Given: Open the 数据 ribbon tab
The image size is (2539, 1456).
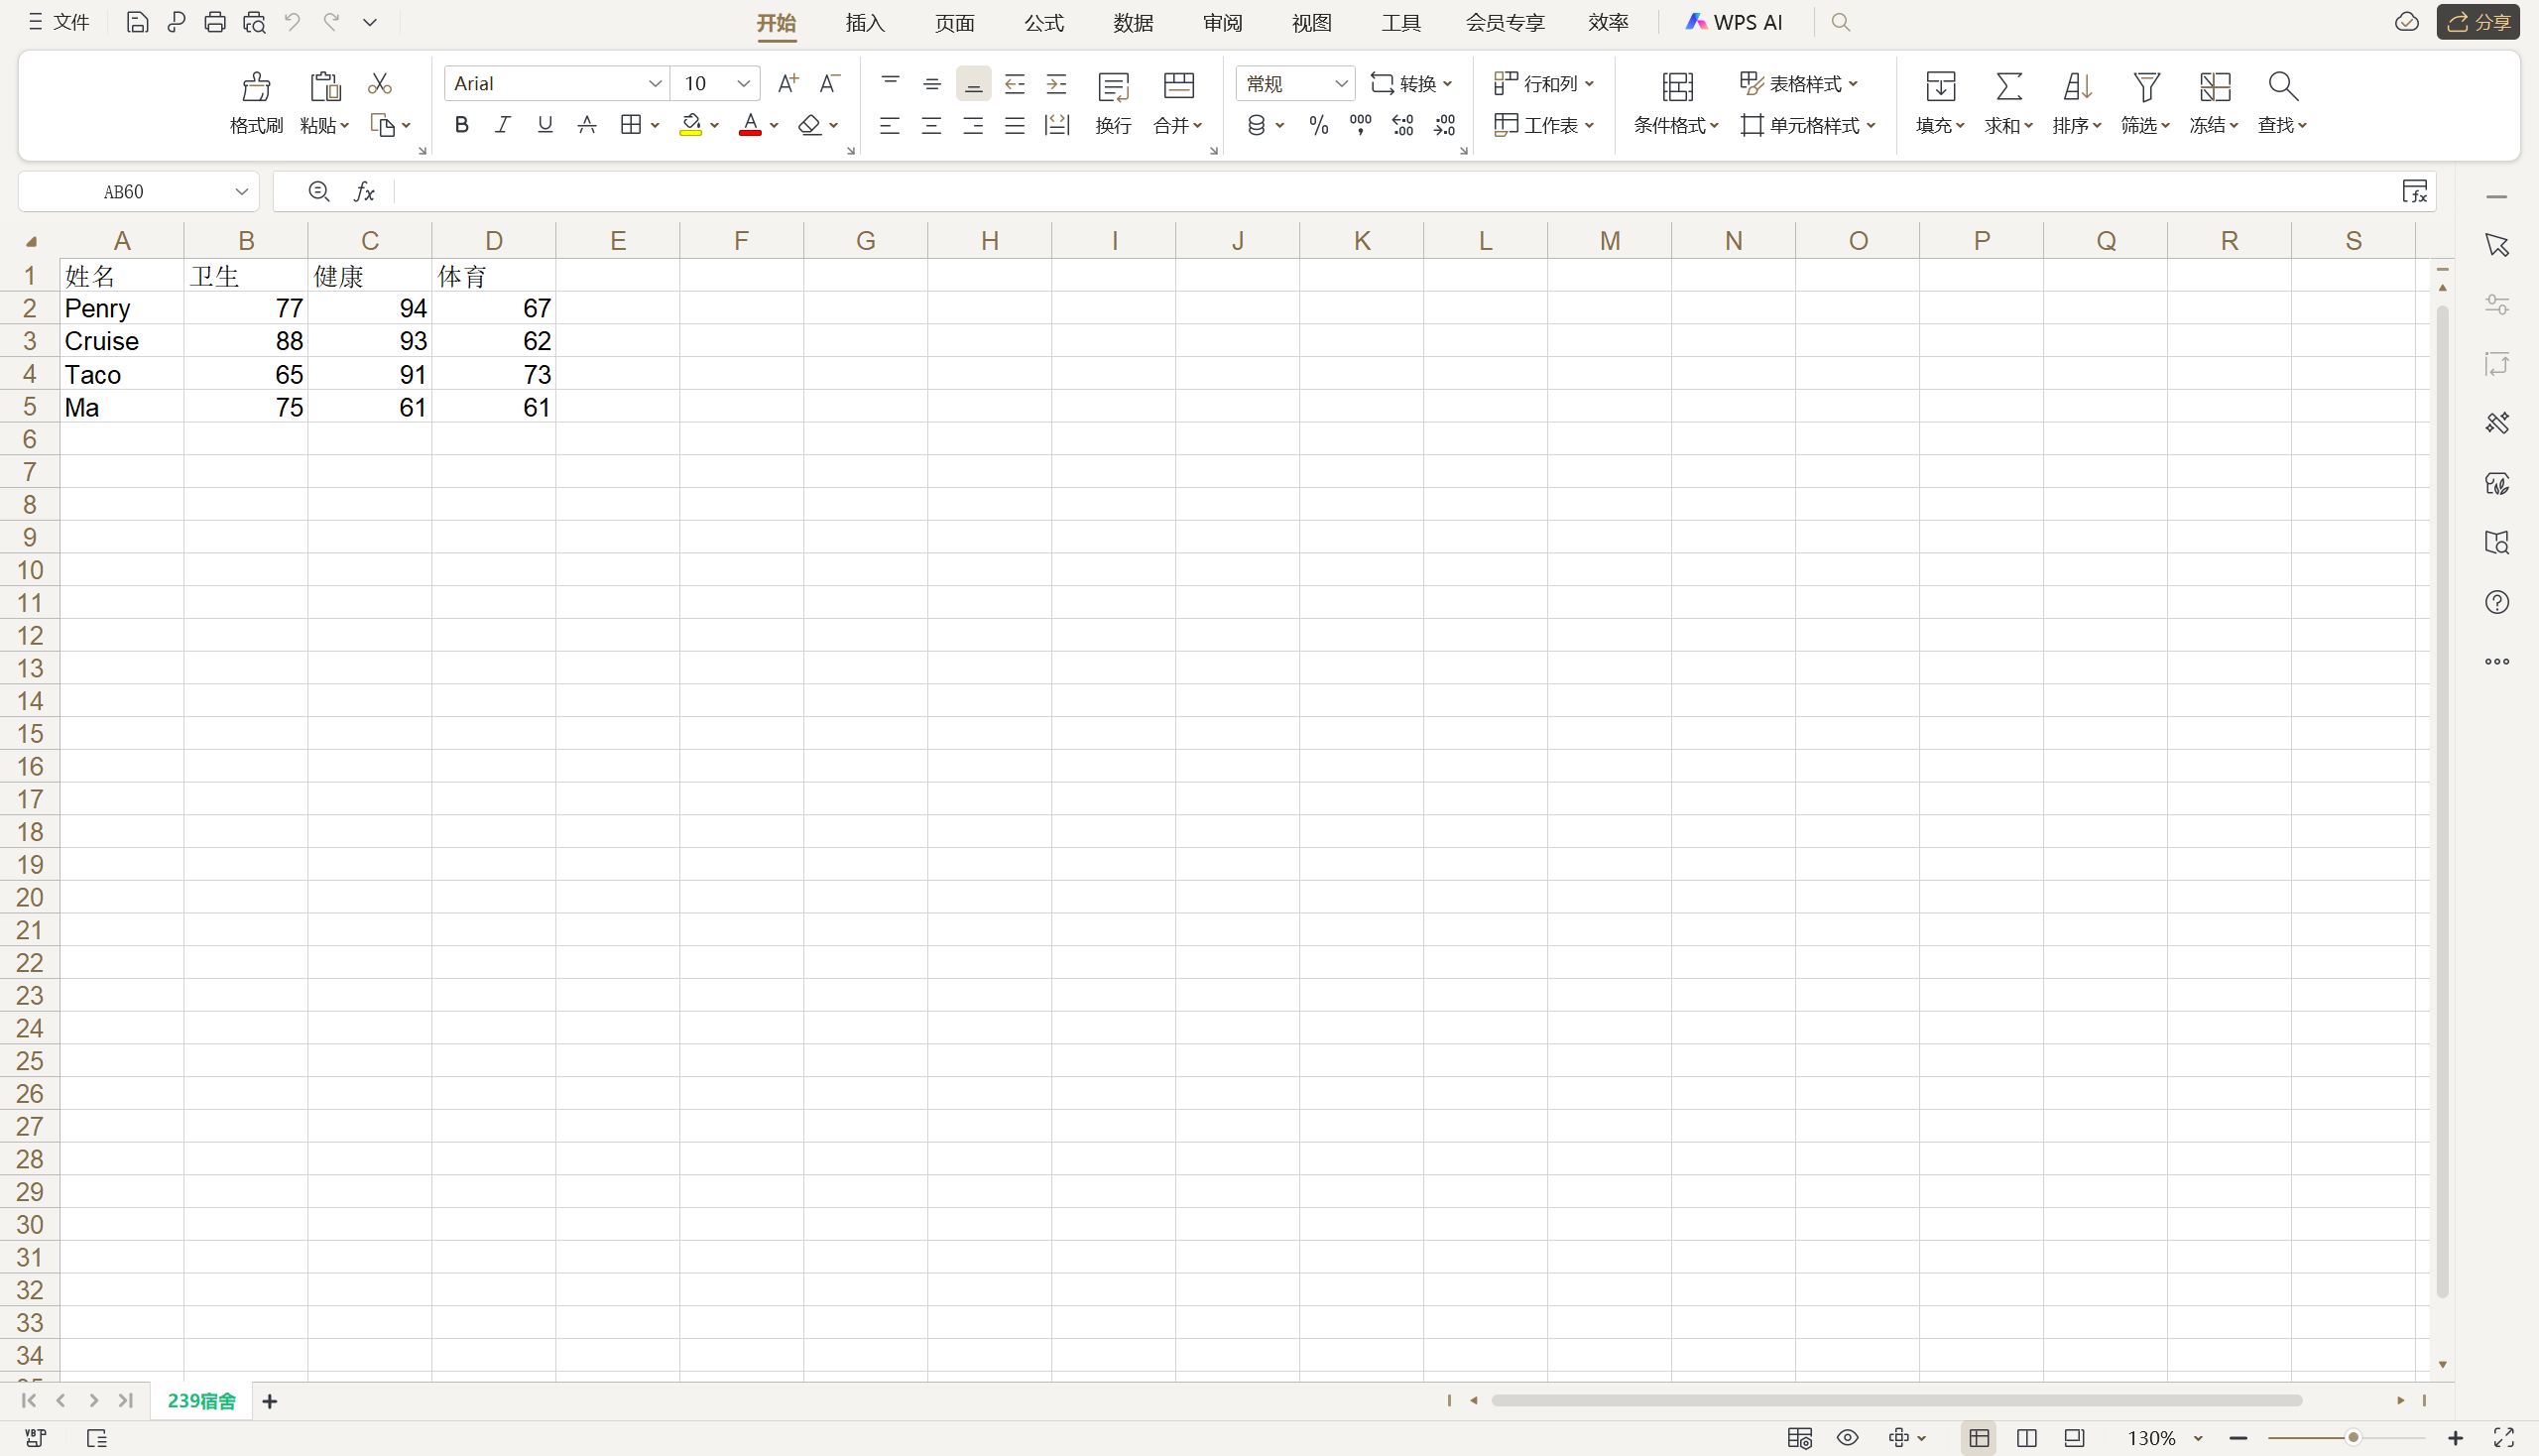Looking at the screenshot, I should pos(1132,22).
